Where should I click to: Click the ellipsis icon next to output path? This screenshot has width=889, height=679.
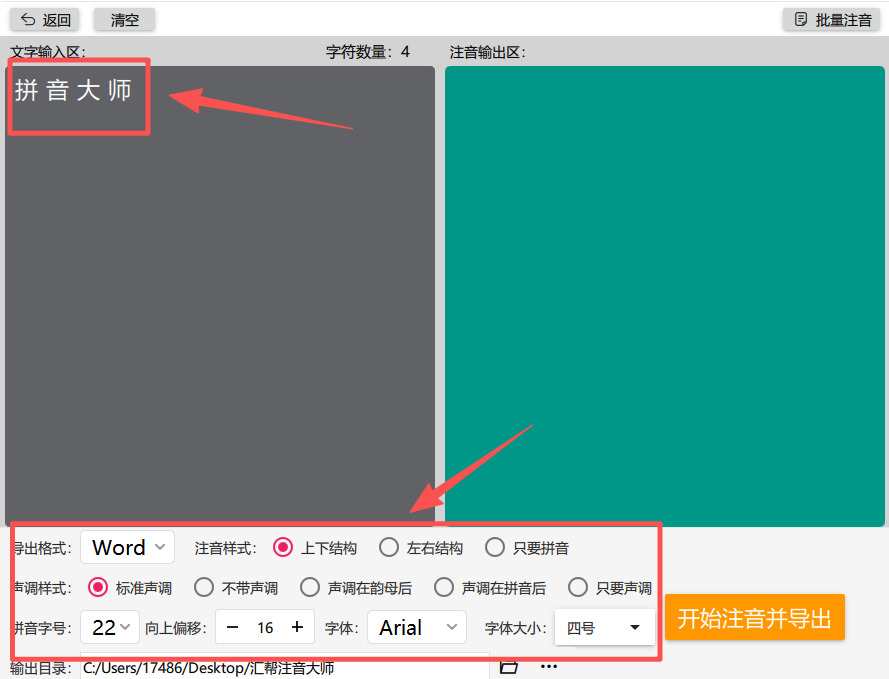pos(548,665)
